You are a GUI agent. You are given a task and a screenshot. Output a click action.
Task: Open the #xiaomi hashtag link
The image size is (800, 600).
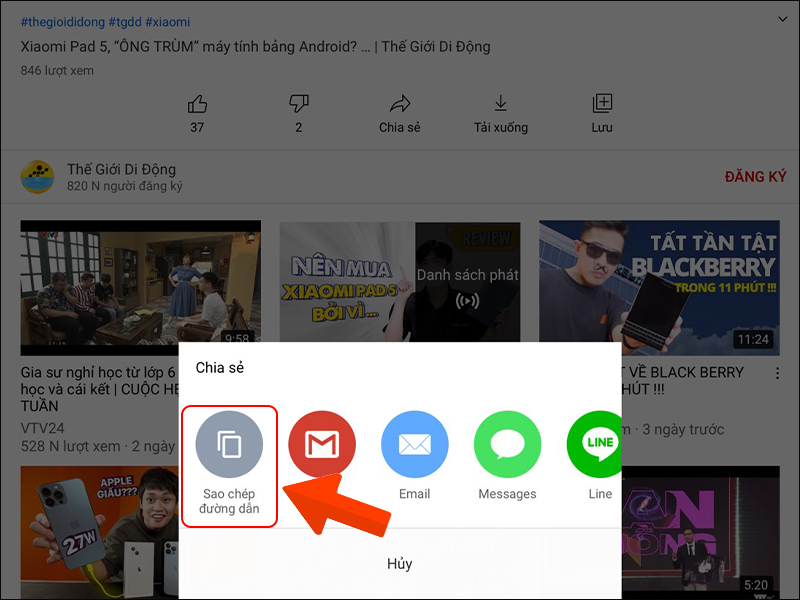[x=168, y=22]
